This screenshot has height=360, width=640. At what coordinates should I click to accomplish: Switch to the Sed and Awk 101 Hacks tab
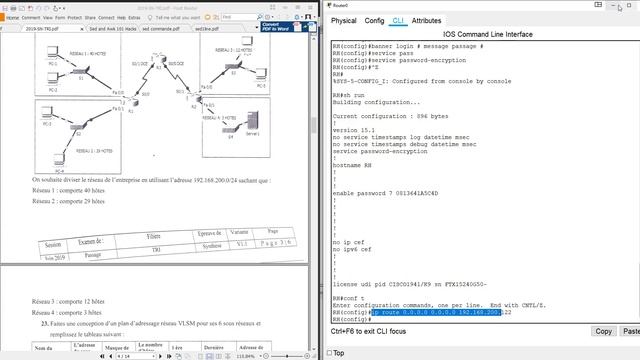(113, 29)
